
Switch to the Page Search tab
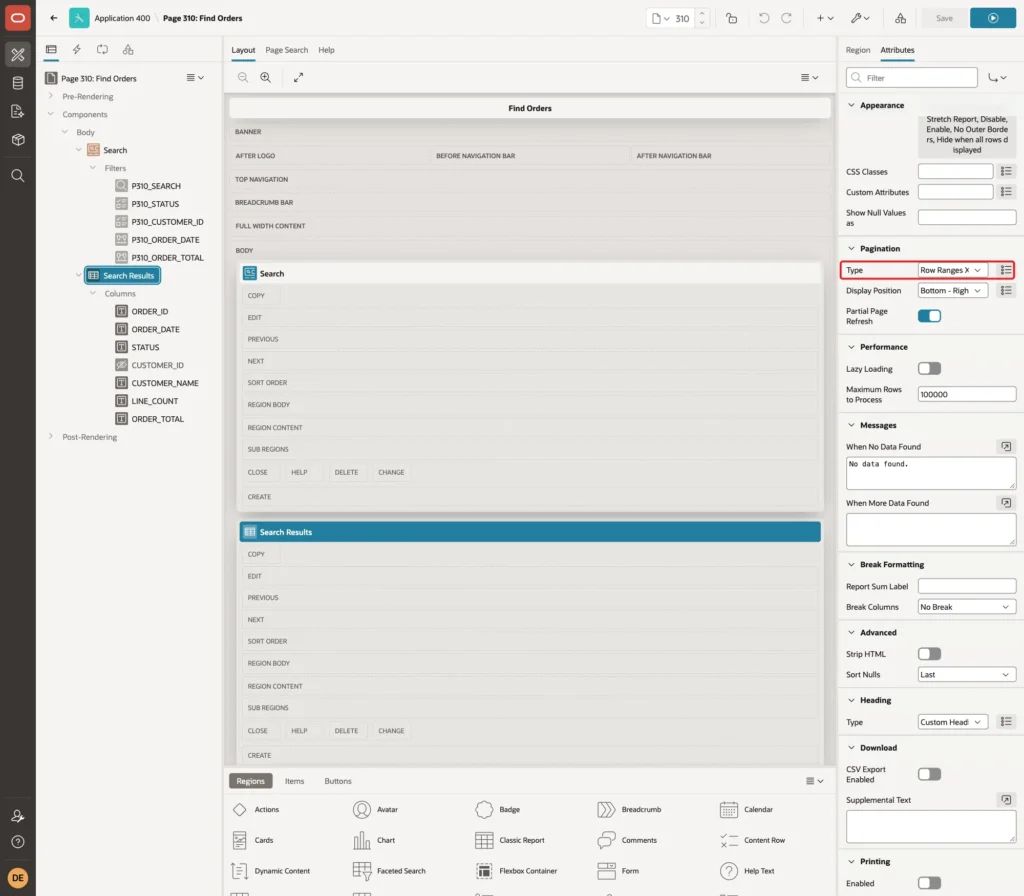pyautogui.click(x=286, y=50)
